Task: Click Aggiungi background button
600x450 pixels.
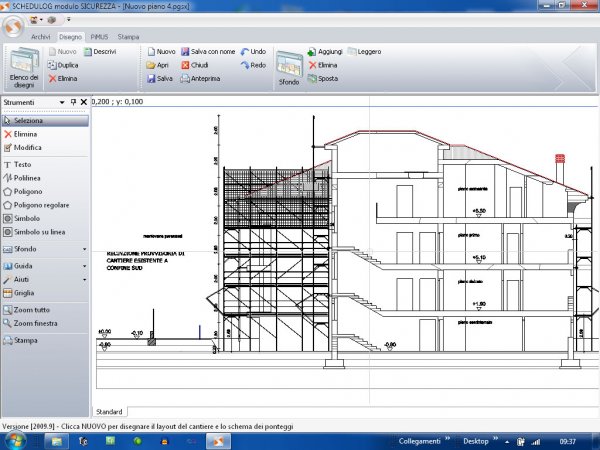Action: click(324, 50)
